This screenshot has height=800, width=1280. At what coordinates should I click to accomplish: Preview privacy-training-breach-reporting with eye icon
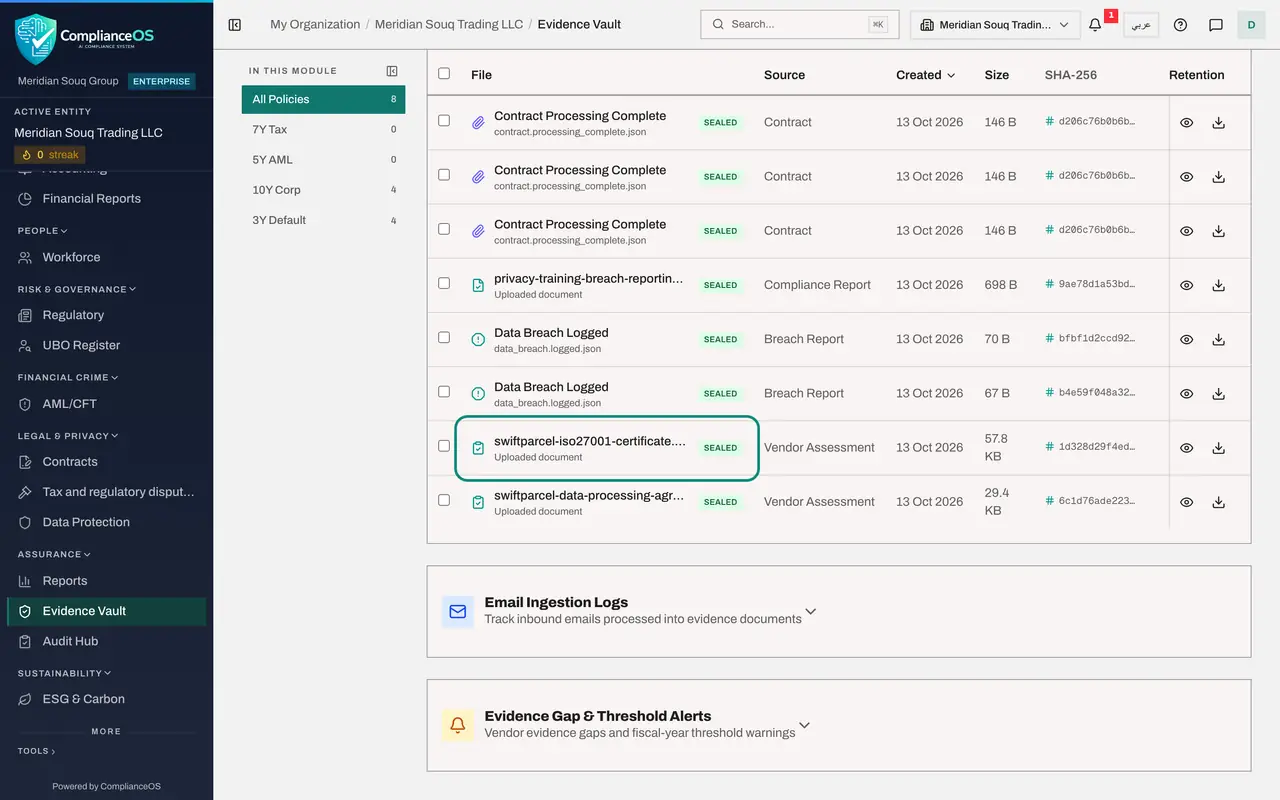point(1186,285)
